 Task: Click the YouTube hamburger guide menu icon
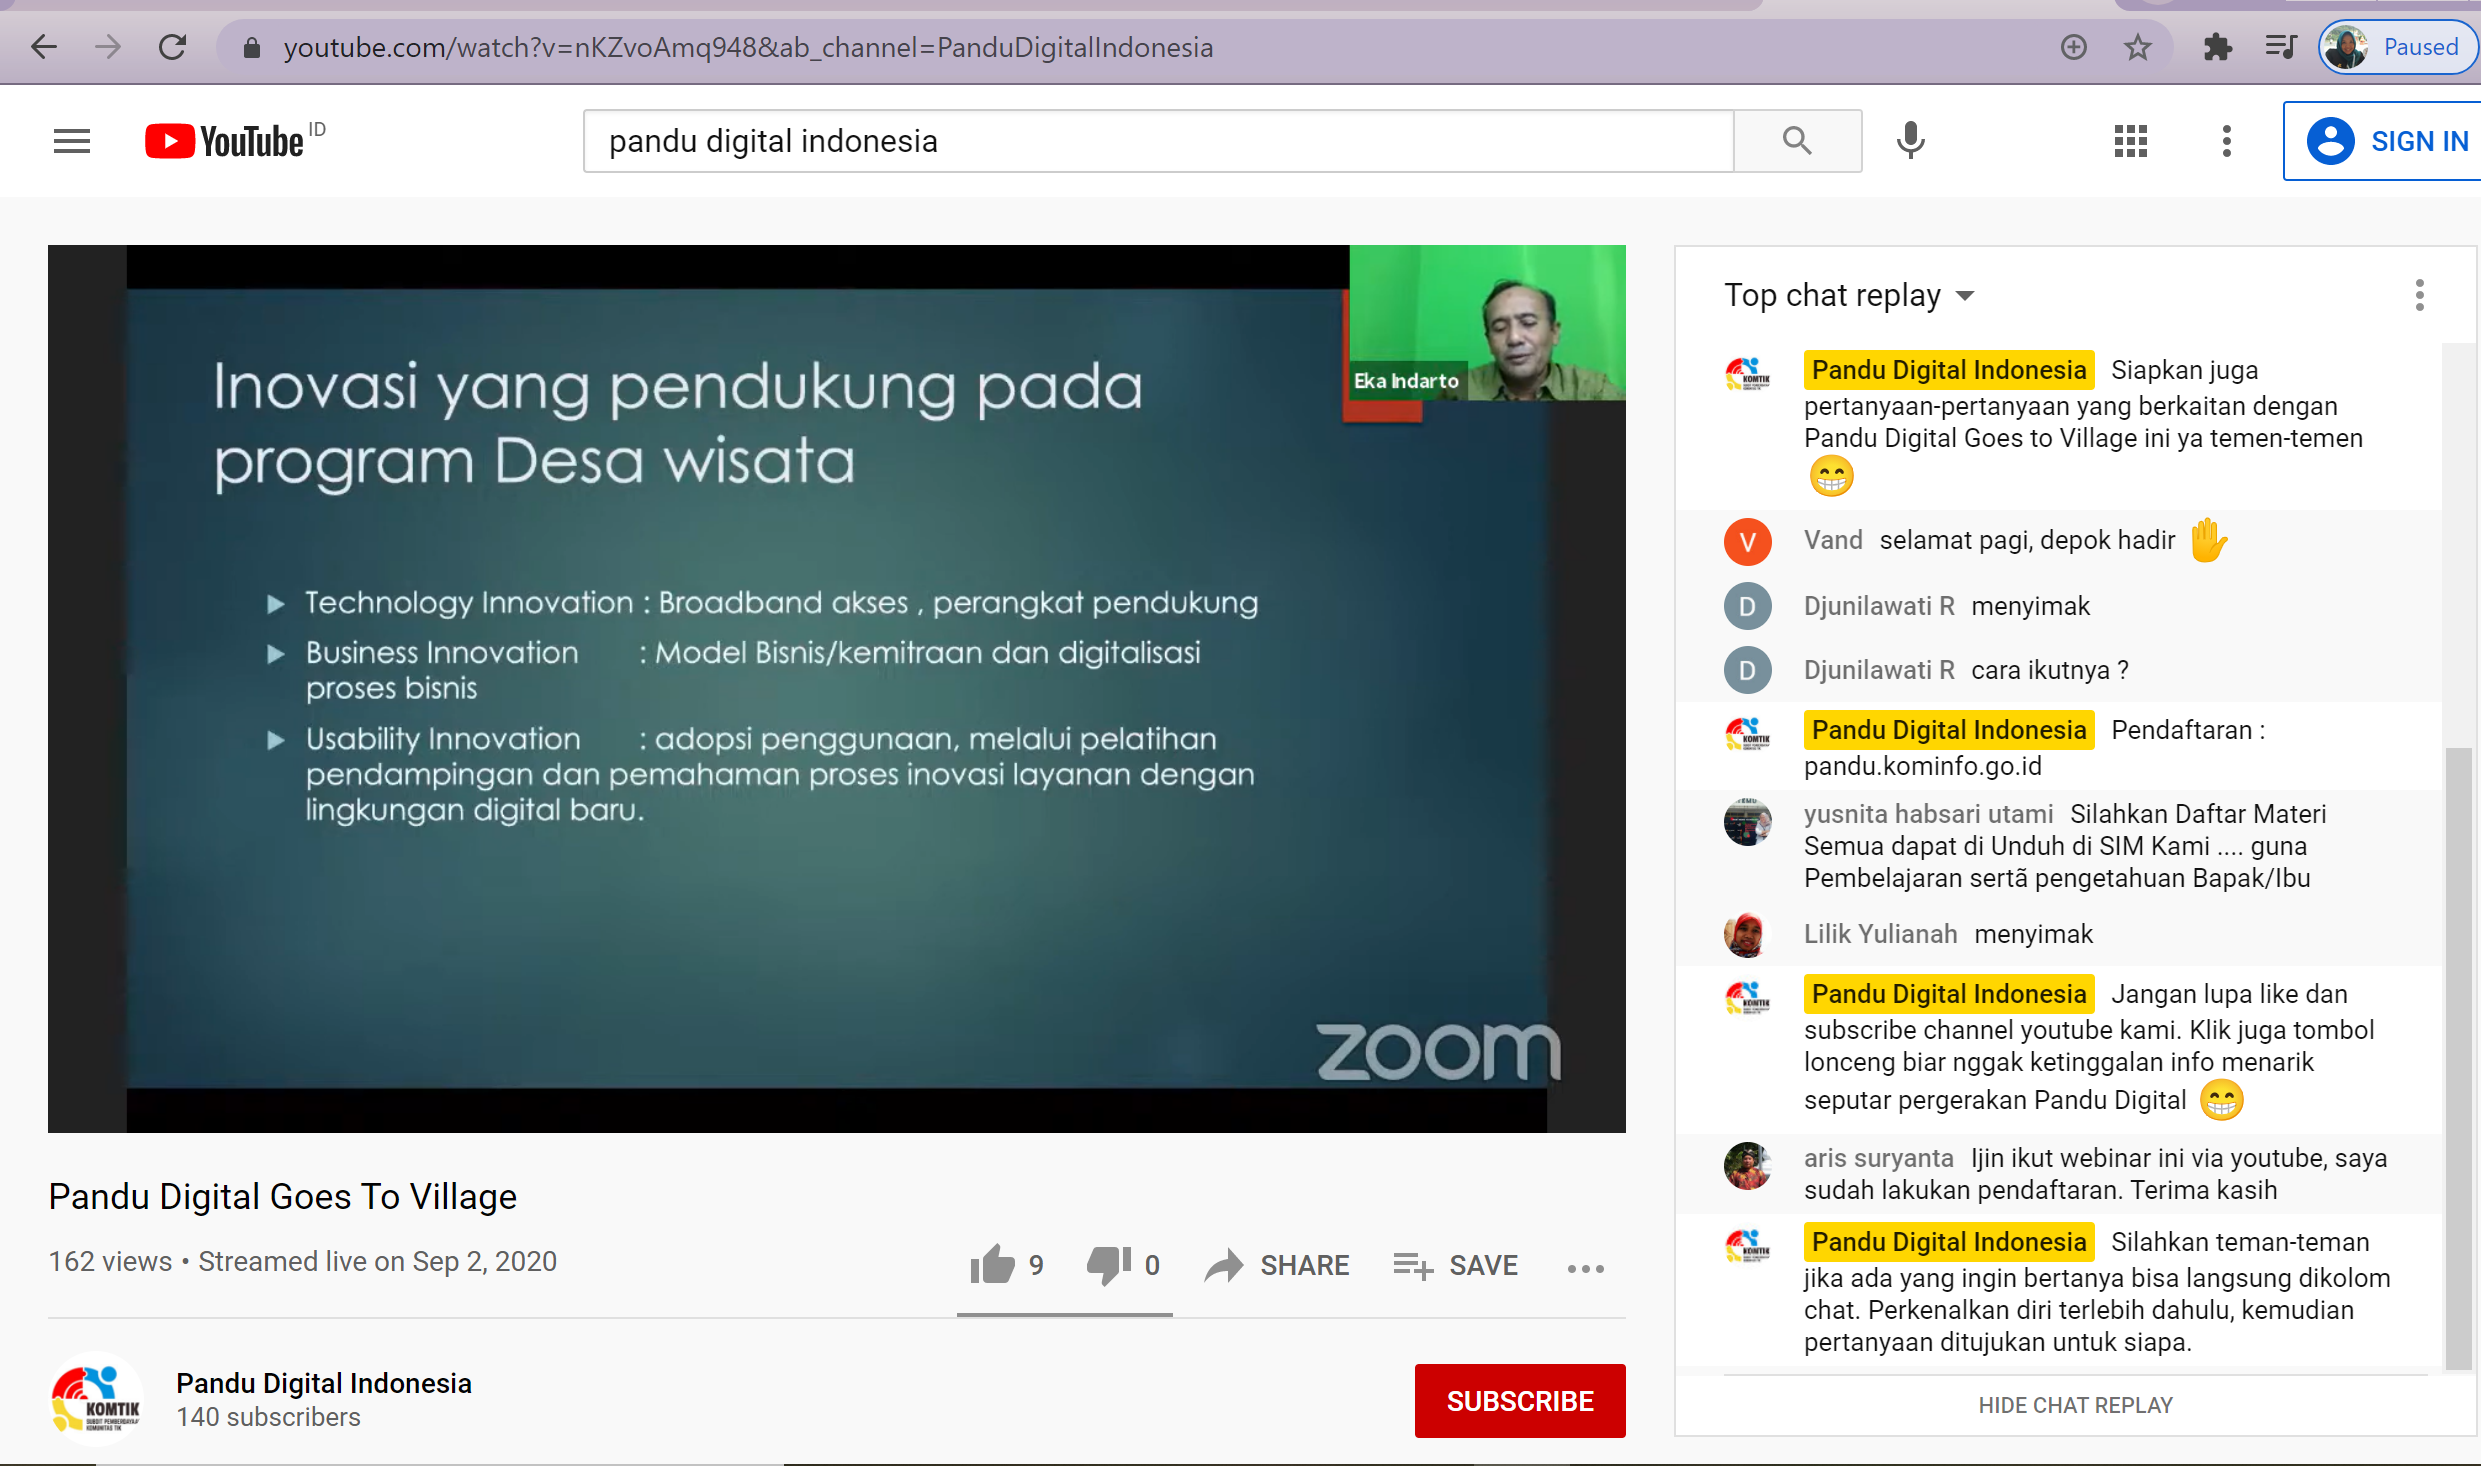[x=71, y=141]
